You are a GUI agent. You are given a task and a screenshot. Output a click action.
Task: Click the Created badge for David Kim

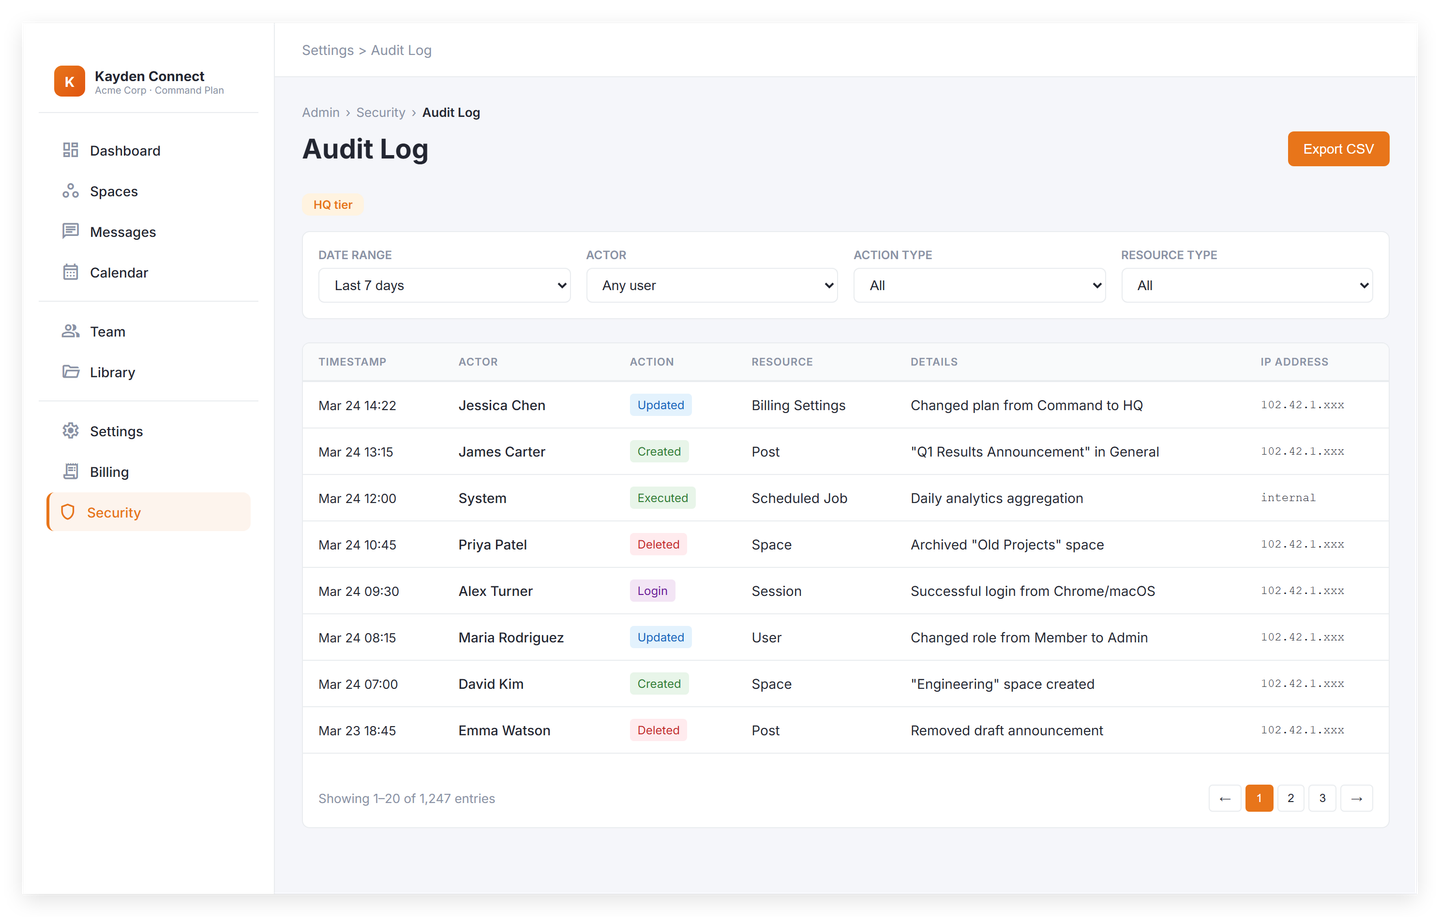659,684
